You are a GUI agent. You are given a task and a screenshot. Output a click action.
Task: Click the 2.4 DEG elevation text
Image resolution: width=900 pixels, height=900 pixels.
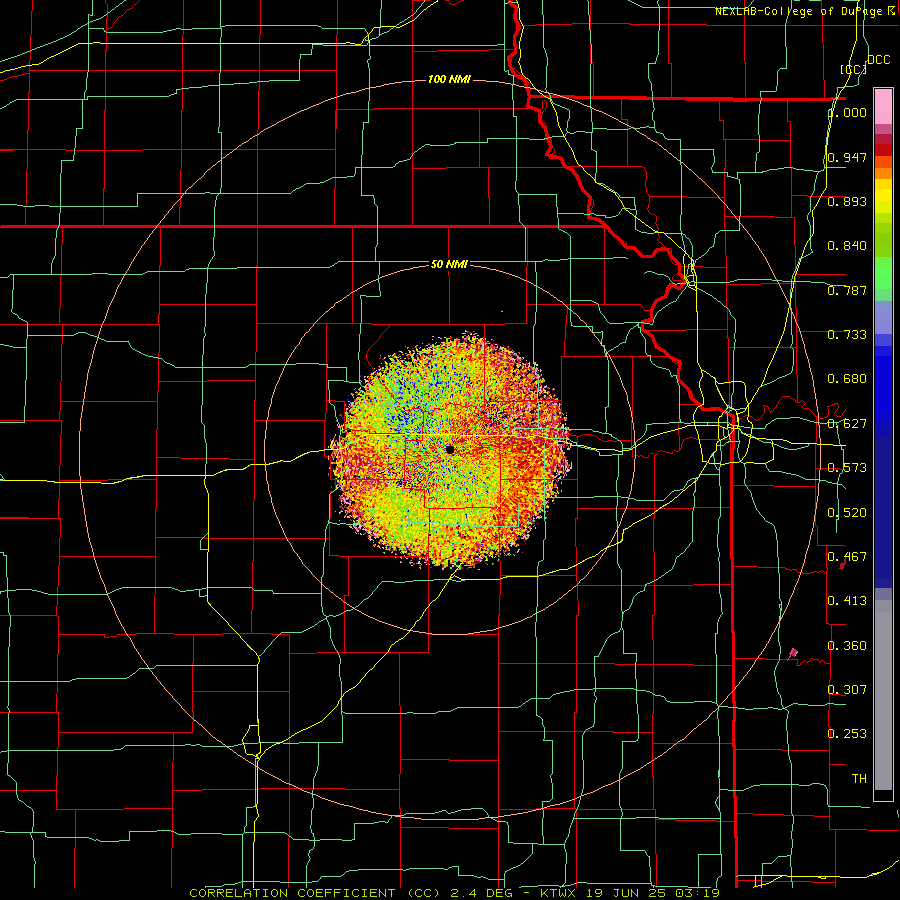(479, 893)
